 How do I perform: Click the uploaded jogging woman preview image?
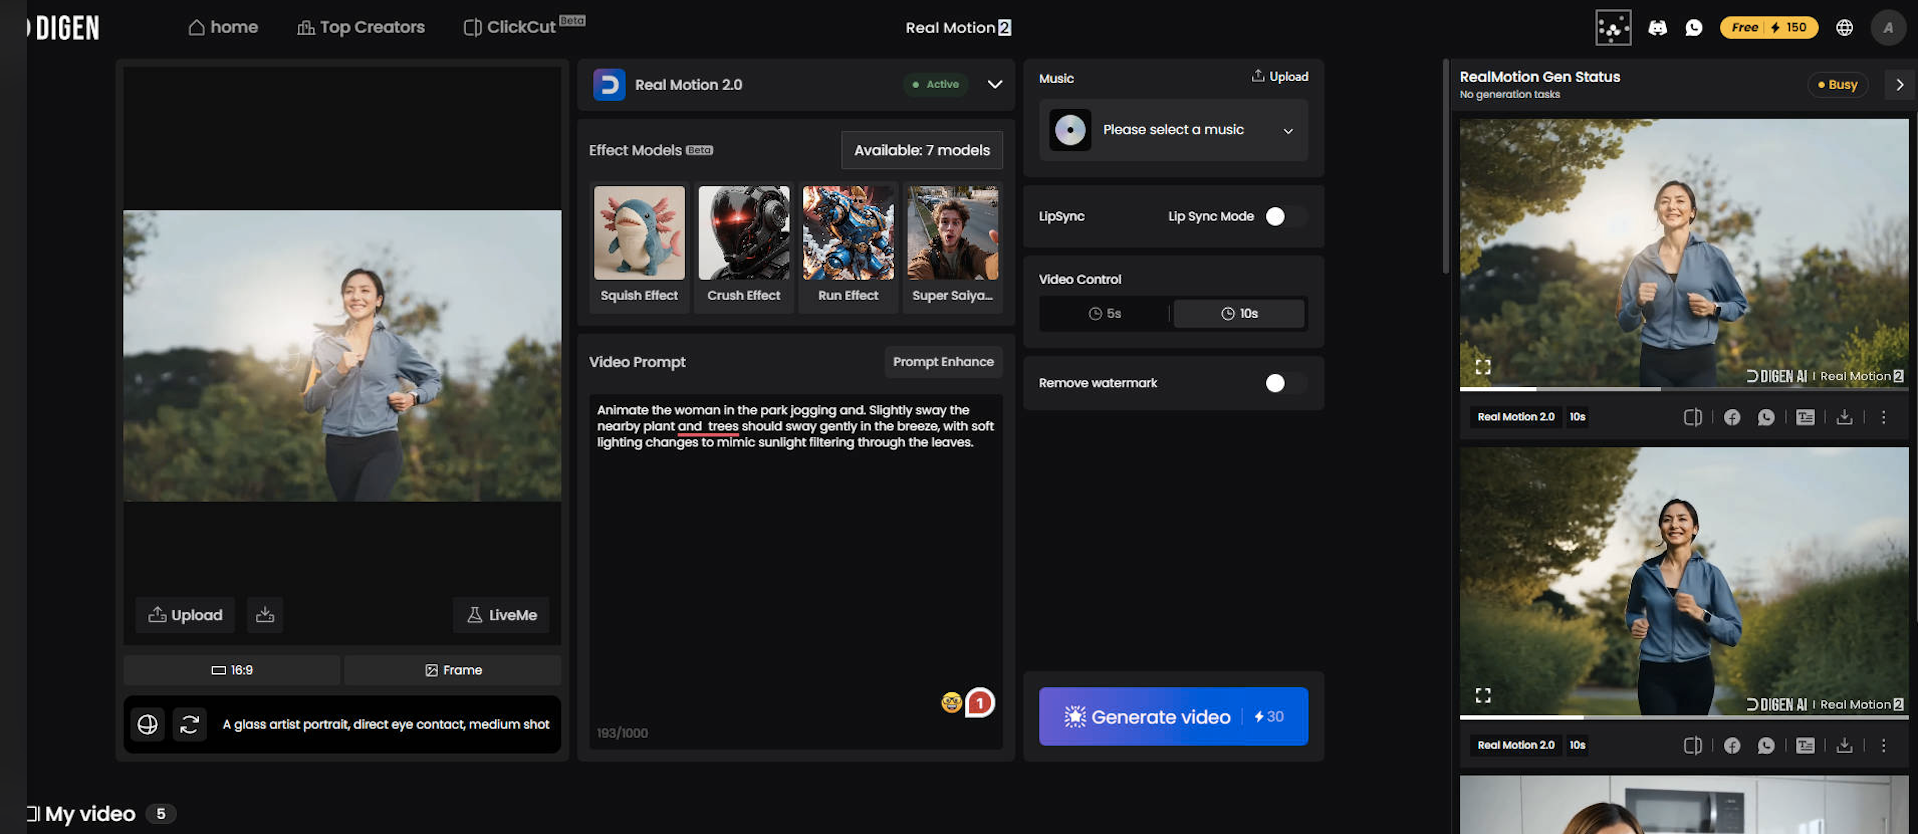tap(342, 355)
